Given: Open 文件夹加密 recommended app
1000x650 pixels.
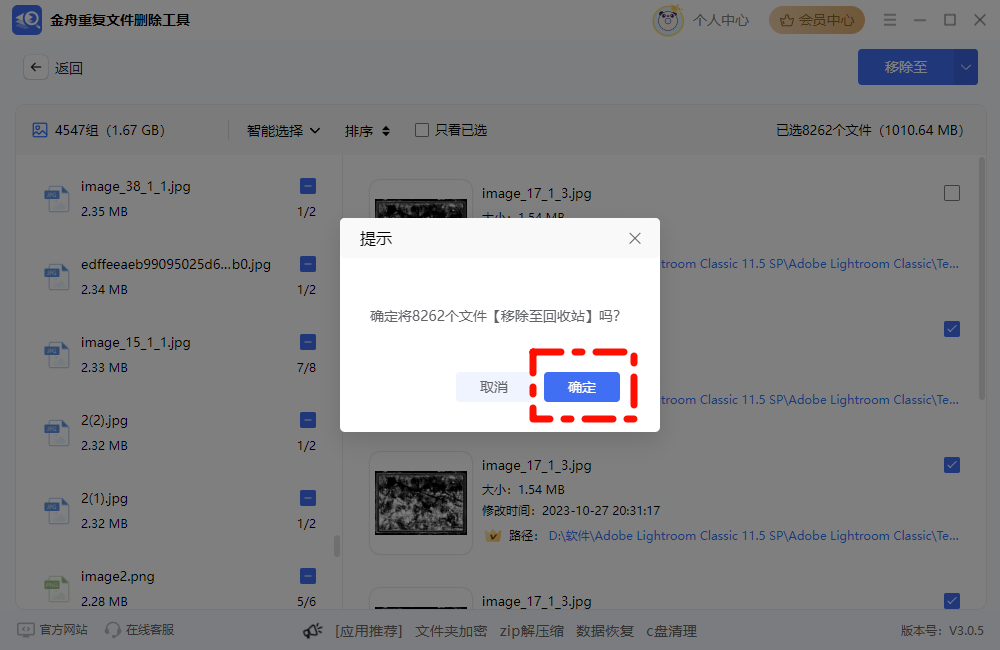Looking at the screenshot, I should click(451, 631).
